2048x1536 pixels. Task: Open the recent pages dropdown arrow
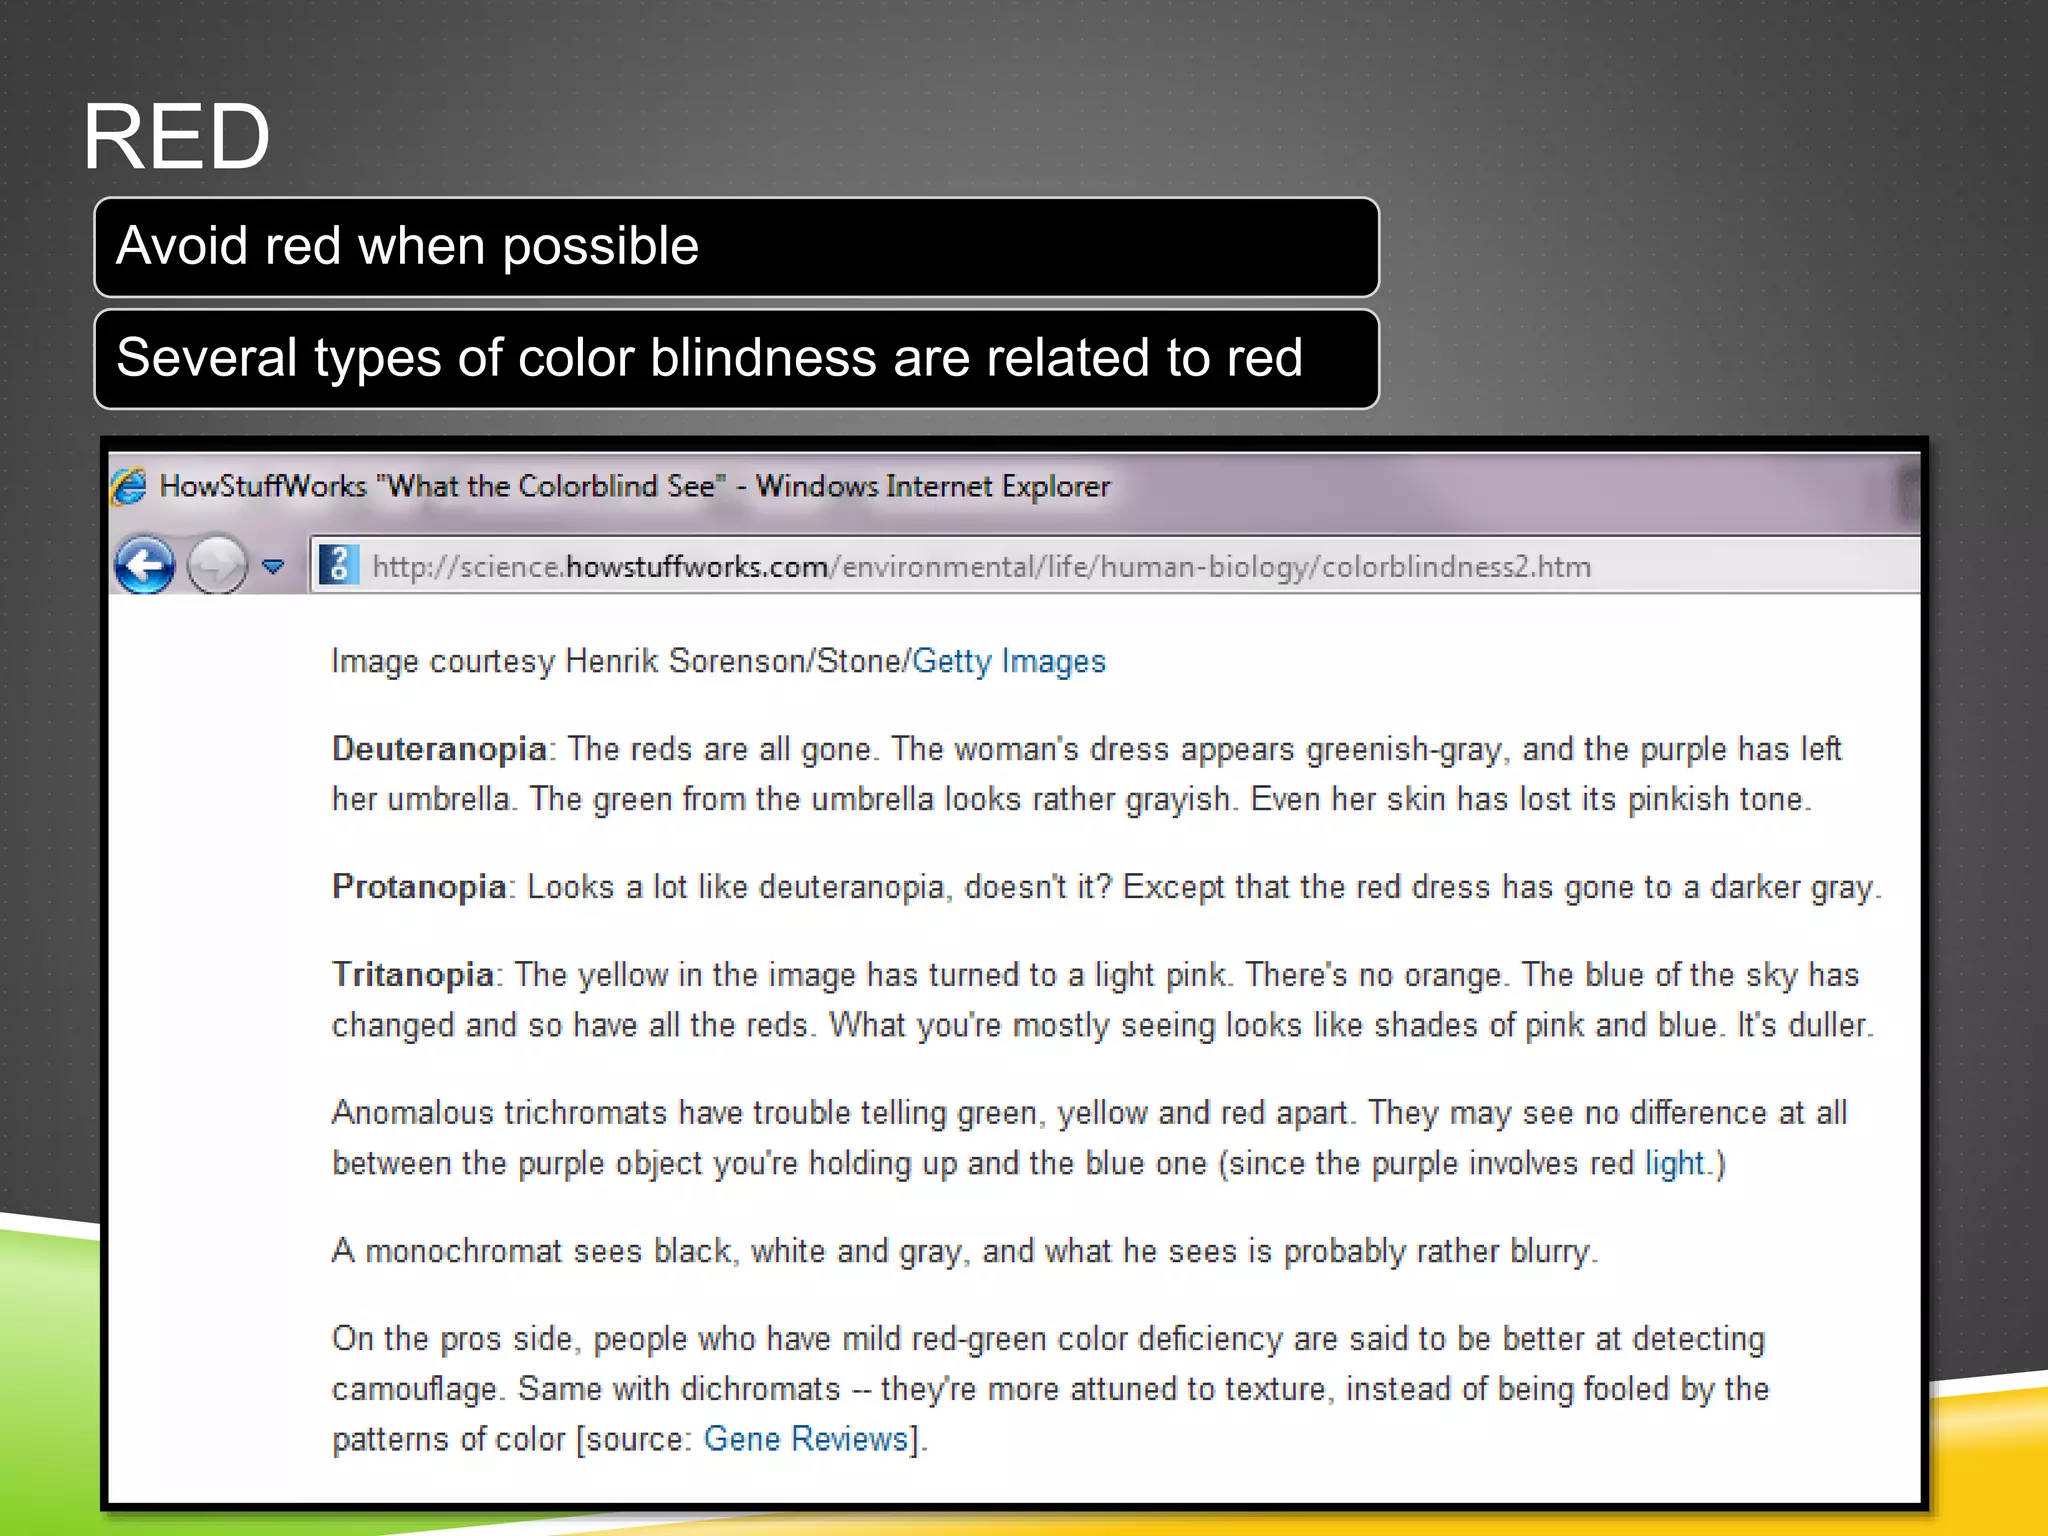(272, 567)
